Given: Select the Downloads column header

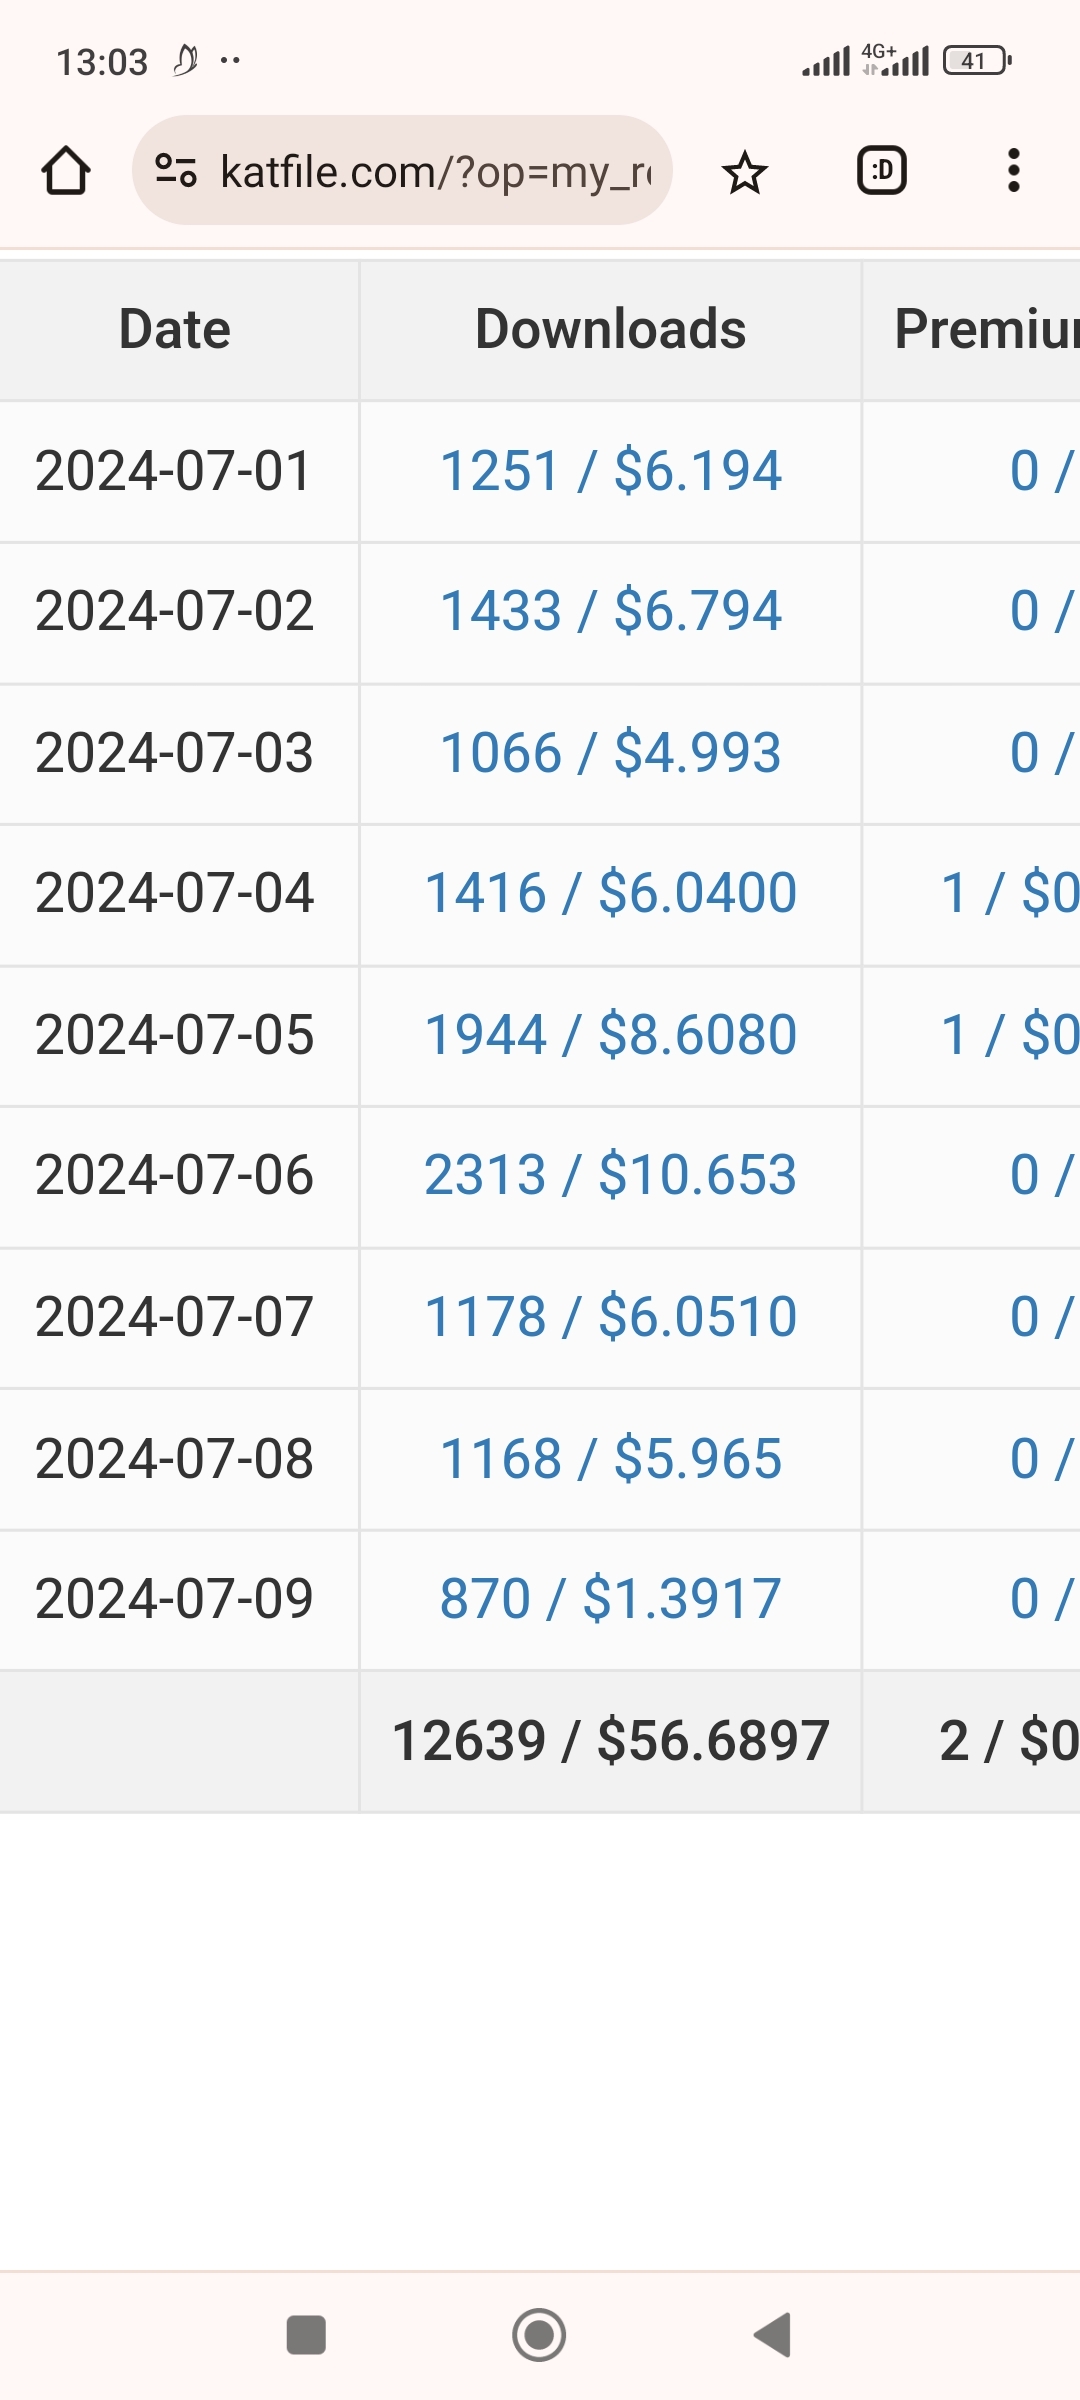Looking at the screenshot, I should 610,329.
